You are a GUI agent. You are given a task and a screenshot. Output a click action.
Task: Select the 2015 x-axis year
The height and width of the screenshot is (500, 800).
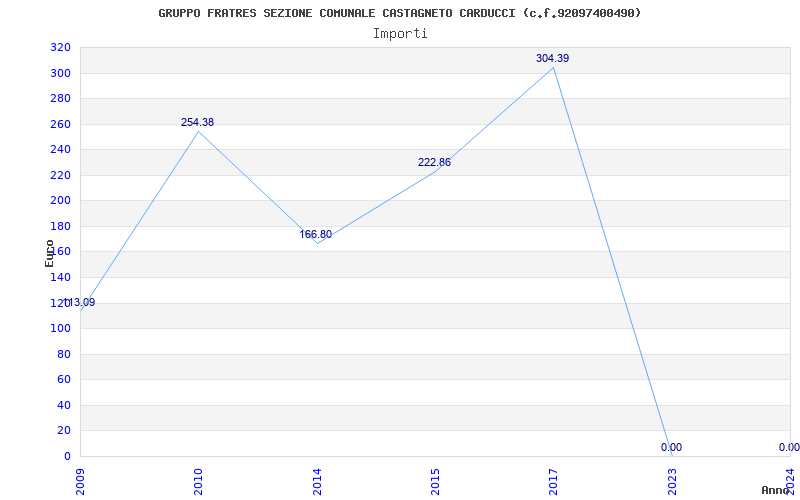click(435, 482)
